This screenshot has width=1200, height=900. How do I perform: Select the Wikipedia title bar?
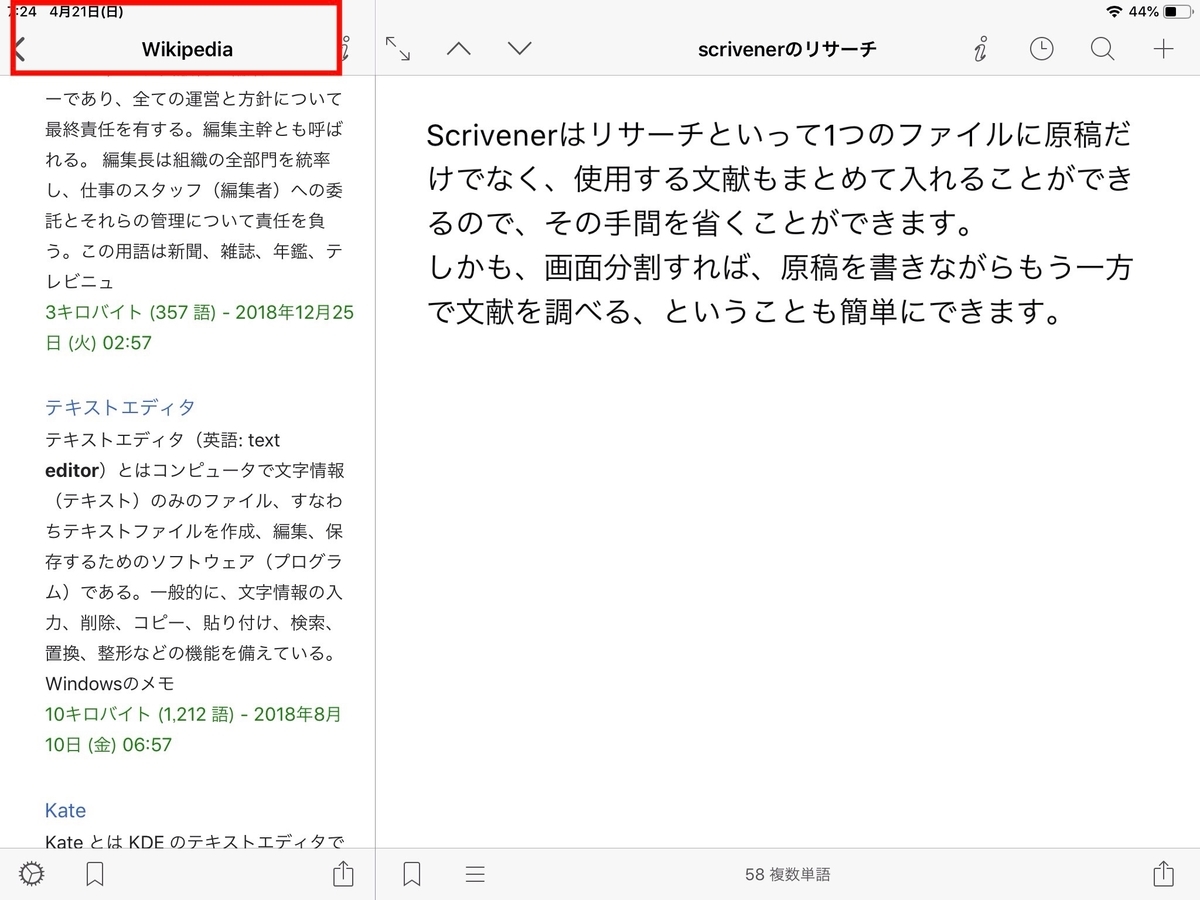point(187,48)
